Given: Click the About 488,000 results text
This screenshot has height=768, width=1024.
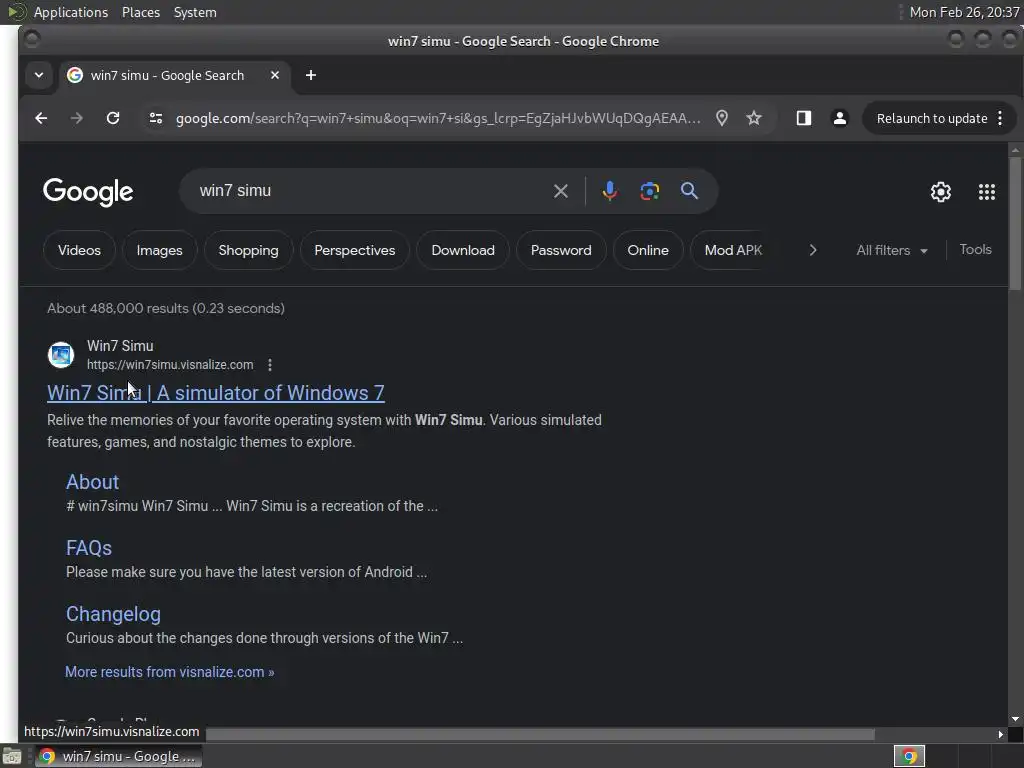Looking at the screenshot, I should [166, 308].
